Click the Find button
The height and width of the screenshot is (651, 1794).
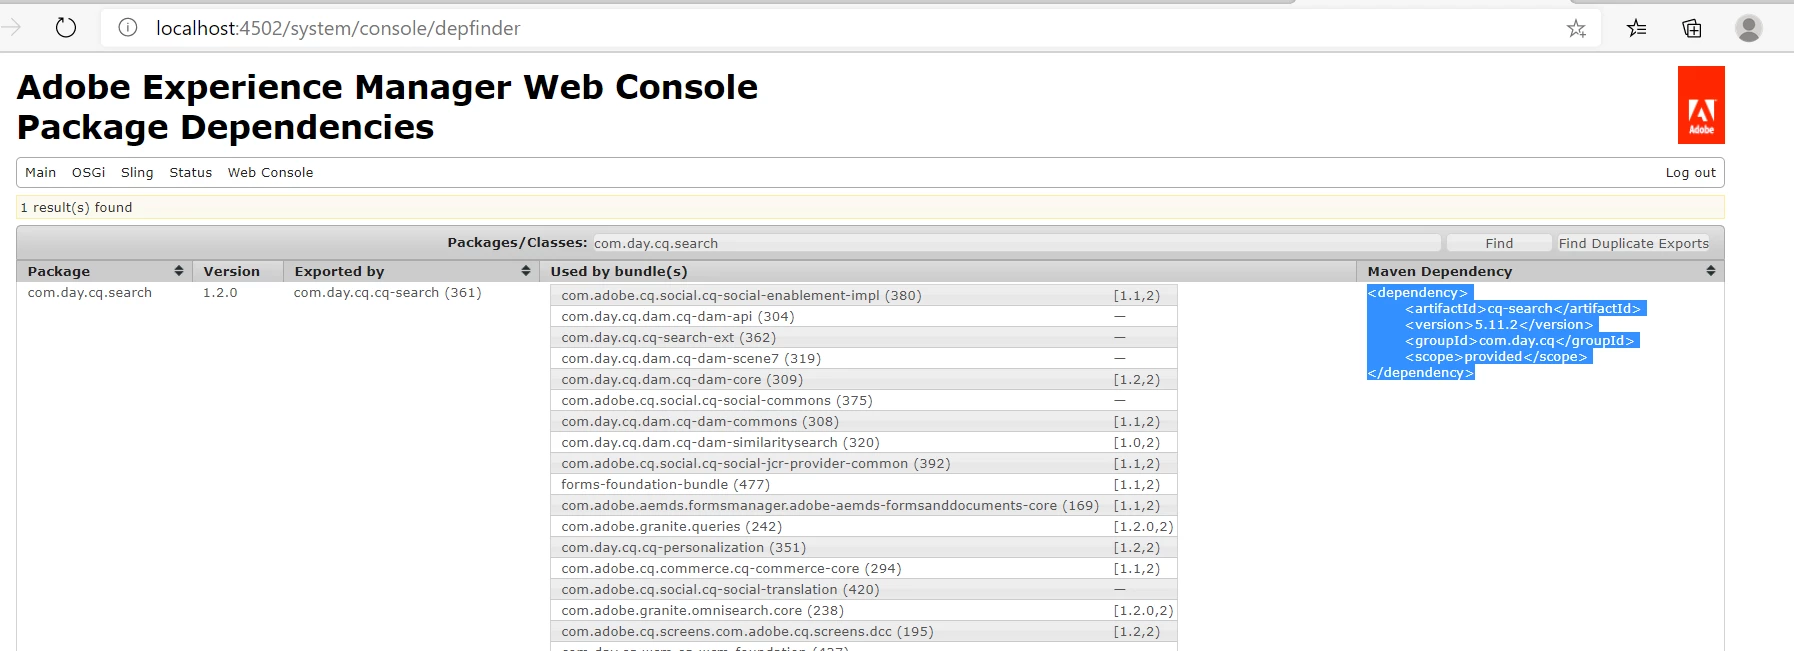(1499, 243)
